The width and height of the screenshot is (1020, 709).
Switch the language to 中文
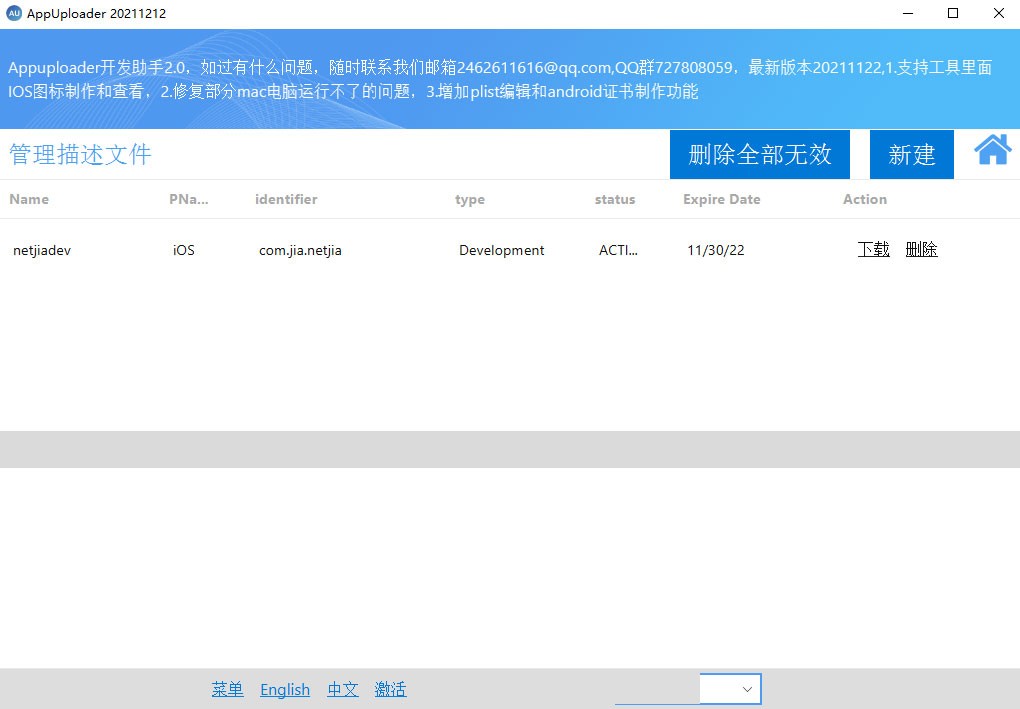click(342, 689)
